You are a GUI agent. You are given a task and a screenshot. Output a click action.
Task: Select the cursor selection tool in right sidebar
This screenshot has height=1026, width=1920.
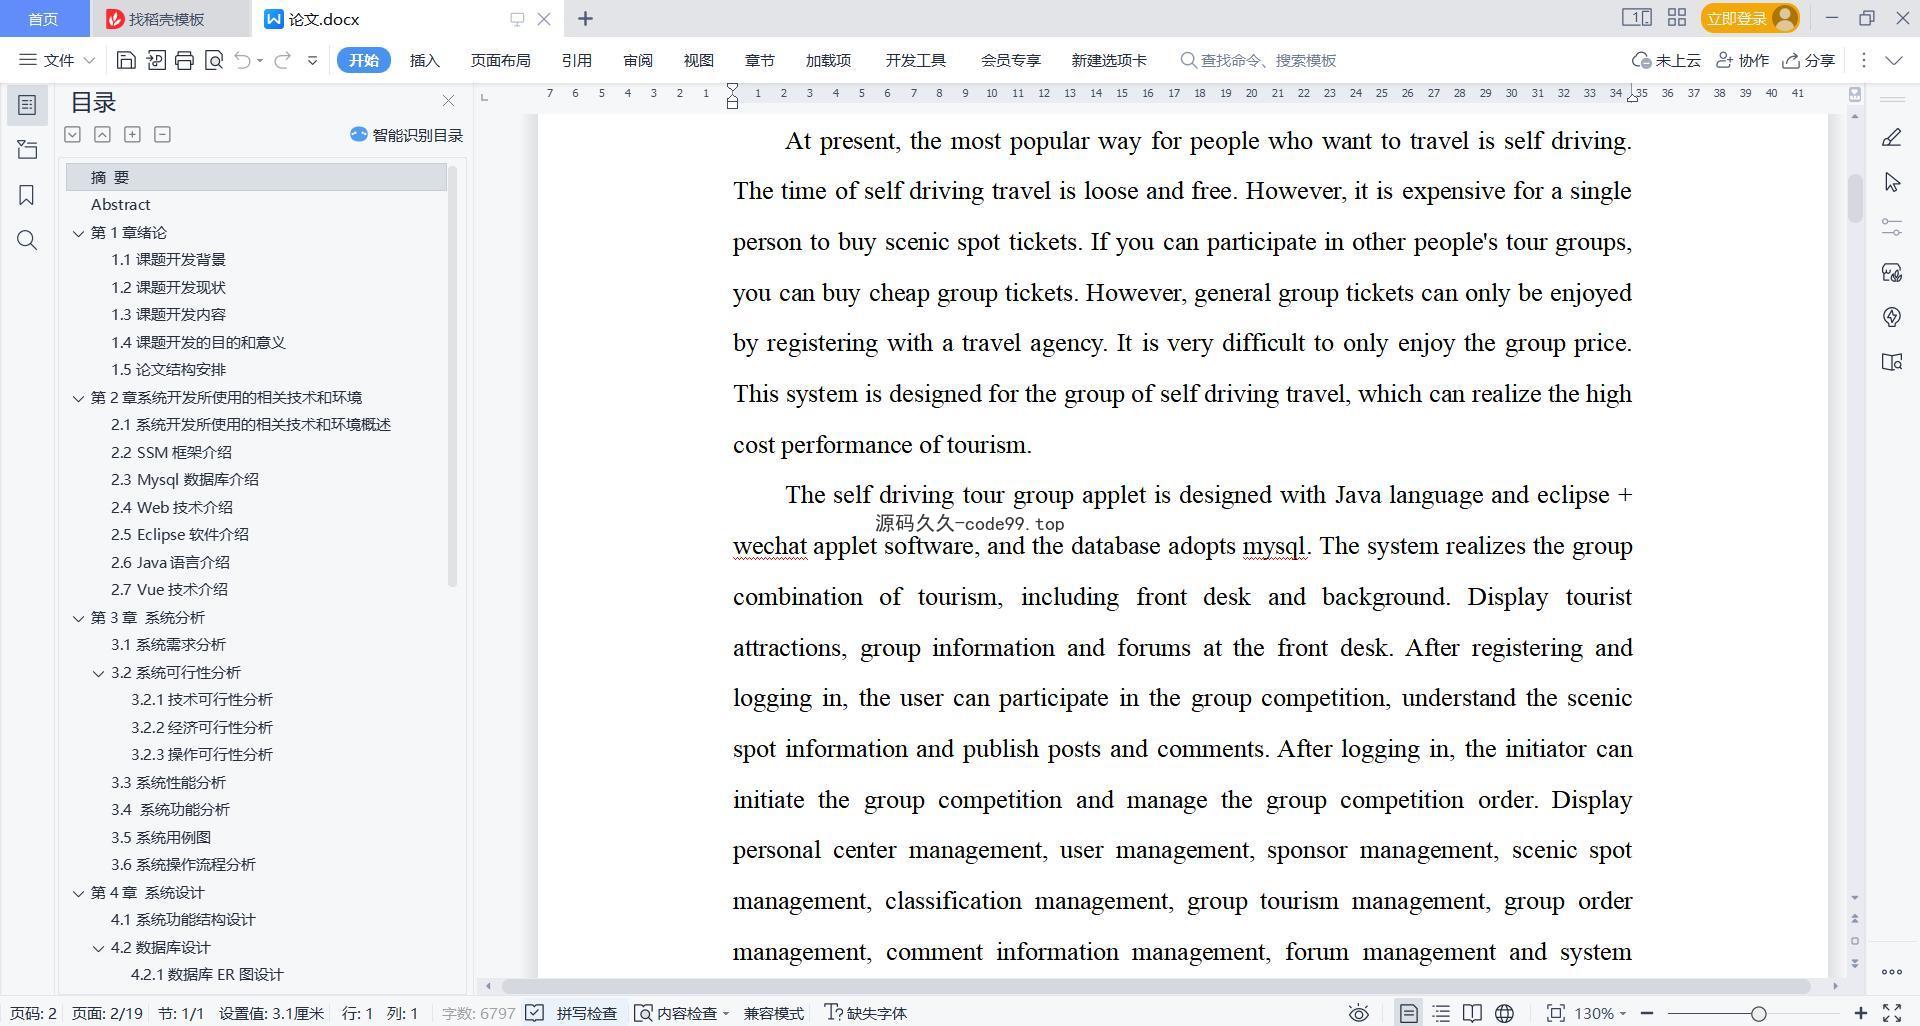coord(1891,182)
